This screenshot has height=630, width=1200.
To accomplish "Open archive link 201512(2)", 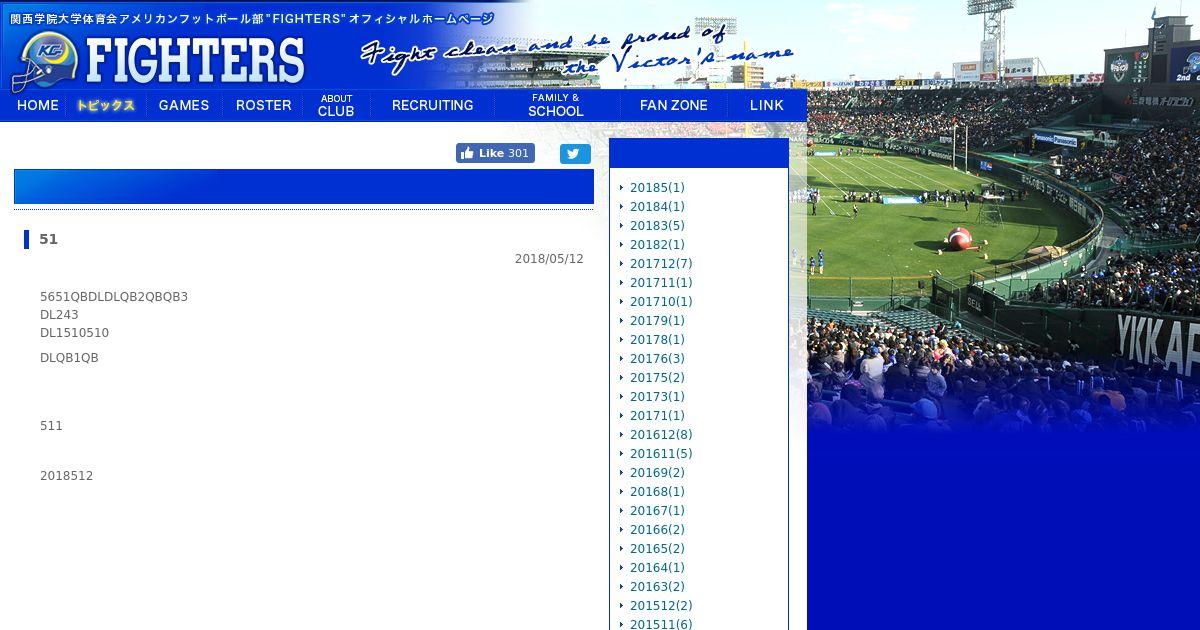I will coord(661,606).
